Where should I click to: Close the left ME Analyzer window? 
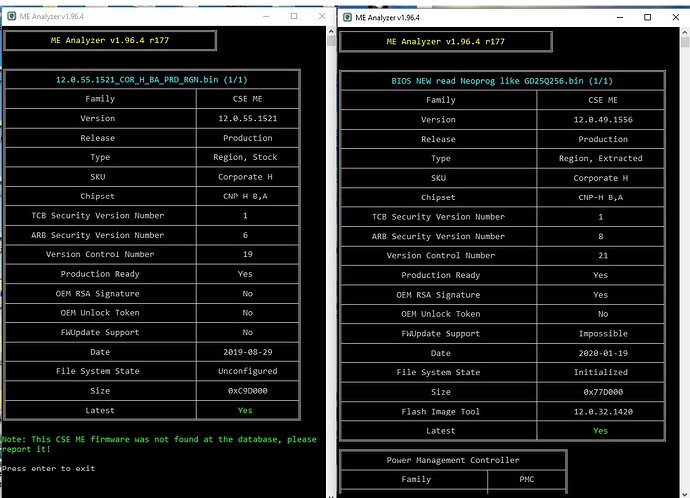point(322,16)
